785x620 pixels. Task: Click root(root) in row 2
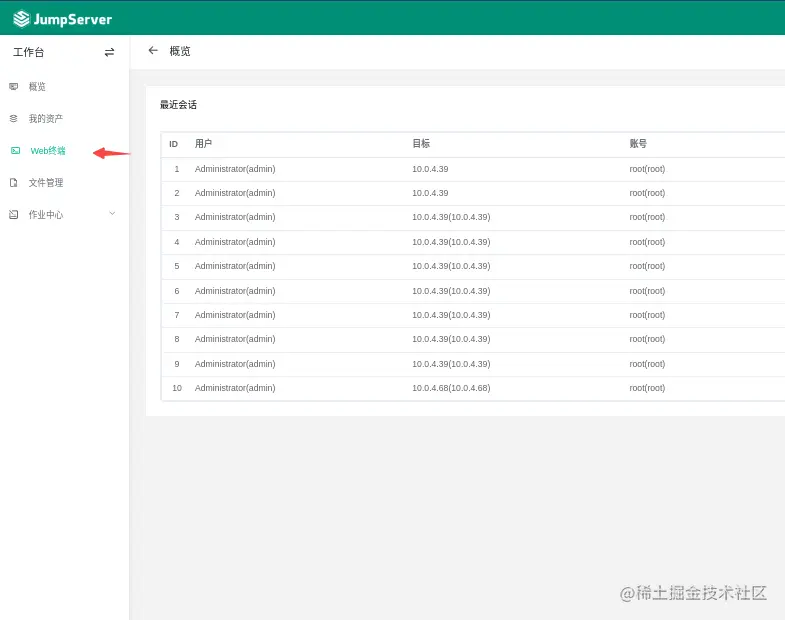647,193
